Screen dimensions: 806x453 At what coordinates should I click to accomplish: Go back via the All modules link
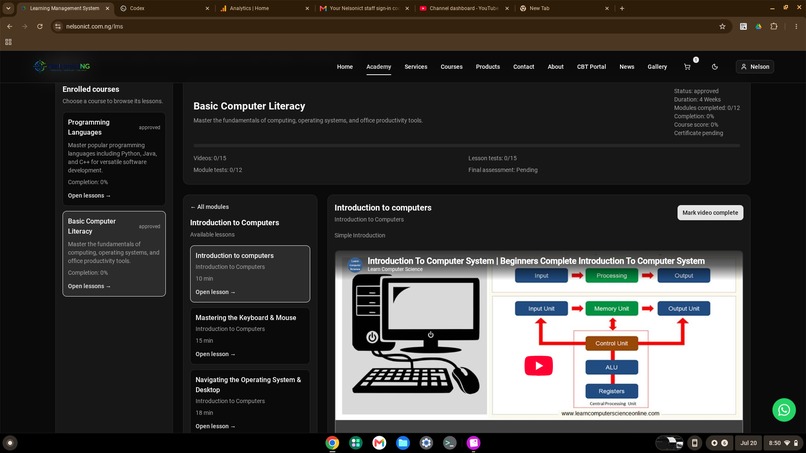pyautogui.click(x=209, y=207)
